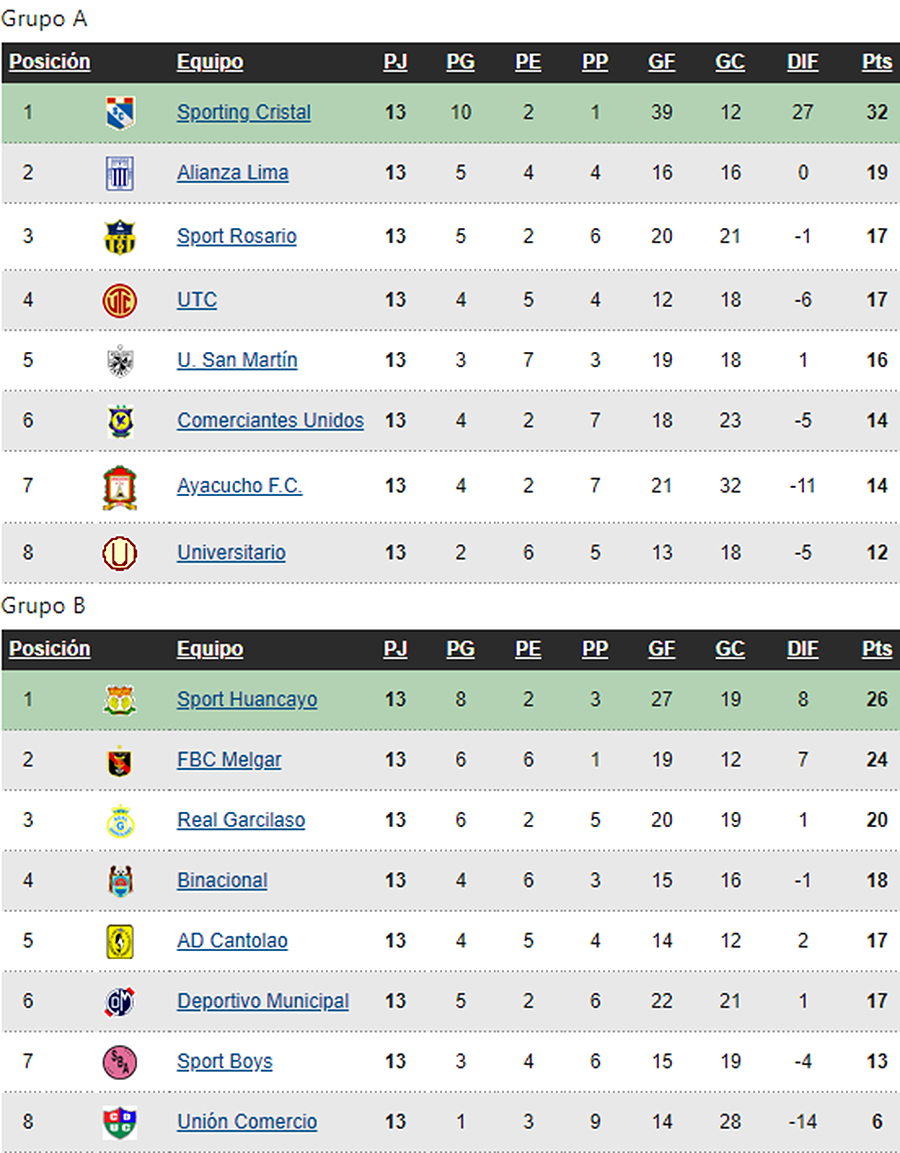Click the Alianza Lima club badge
The height and width of the screenshot is (1153, 900).
tap(120, 174)
